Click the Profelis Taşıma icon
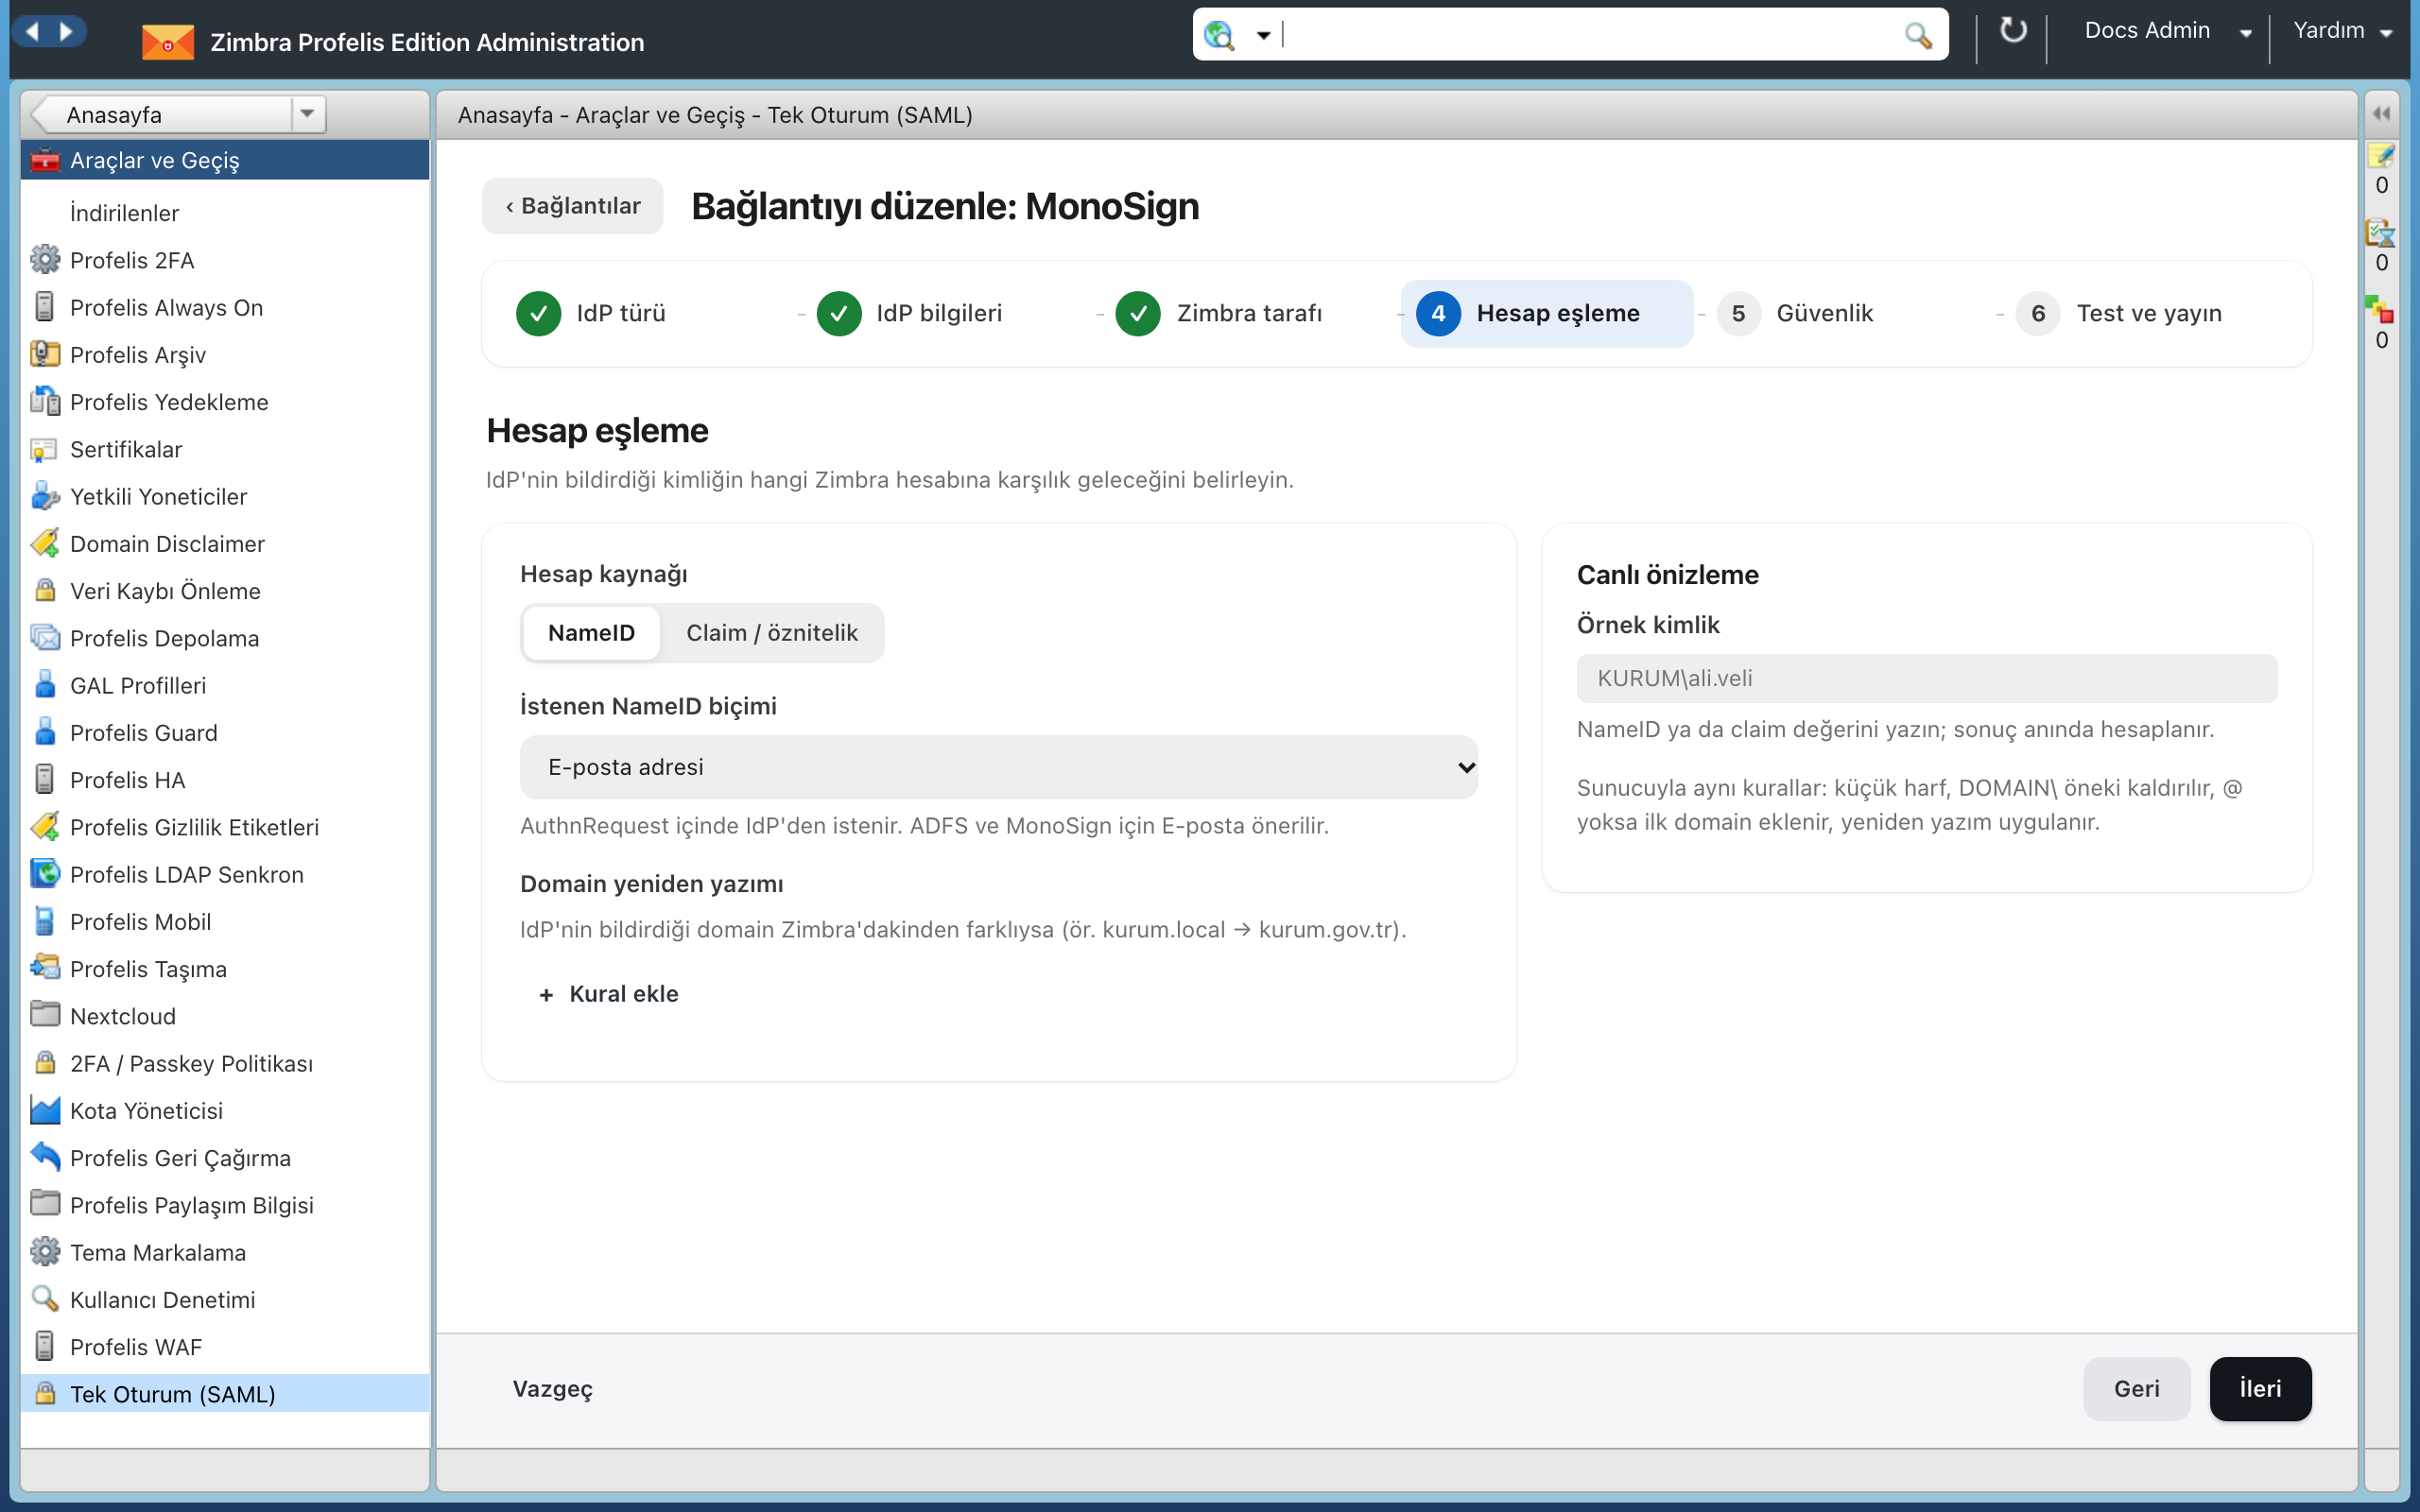Image resolution: width=2420 pixels, height=1512 pixels. pyautogui.click(x=45, y=968)
